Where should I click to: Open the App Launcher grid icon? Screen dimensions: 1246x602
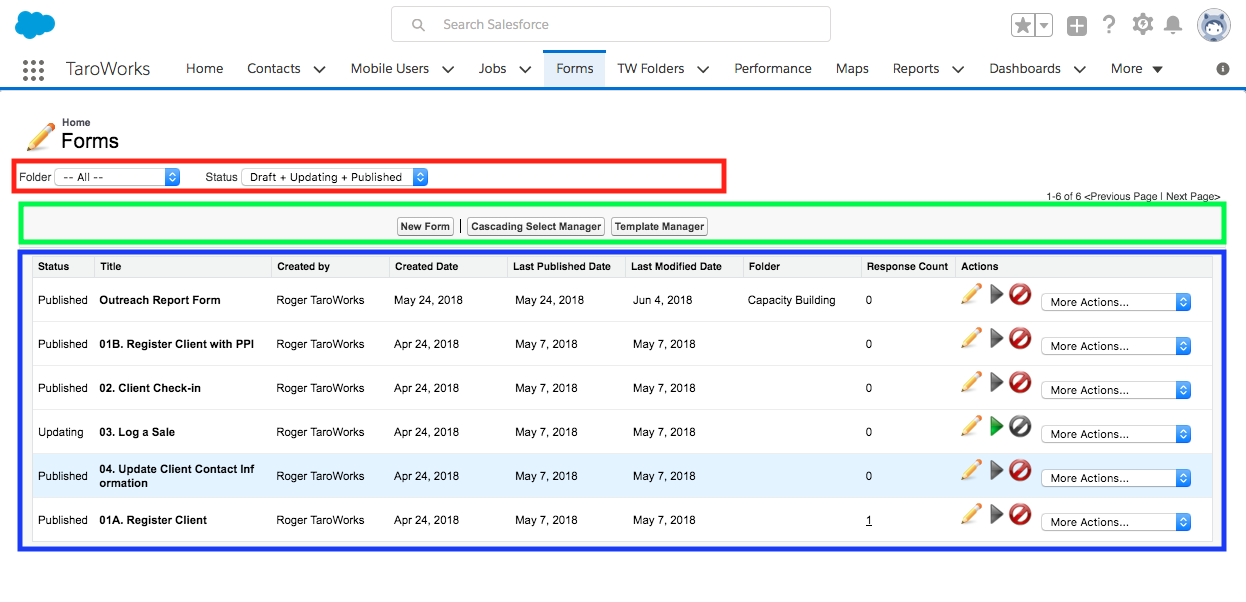coord(33,69)
